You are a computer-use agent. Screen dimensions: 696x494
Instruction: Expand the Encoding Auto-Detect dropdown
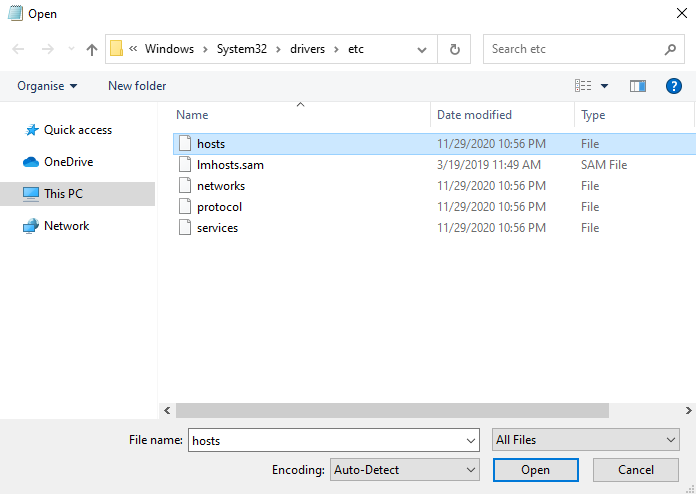tap(404, 470)
